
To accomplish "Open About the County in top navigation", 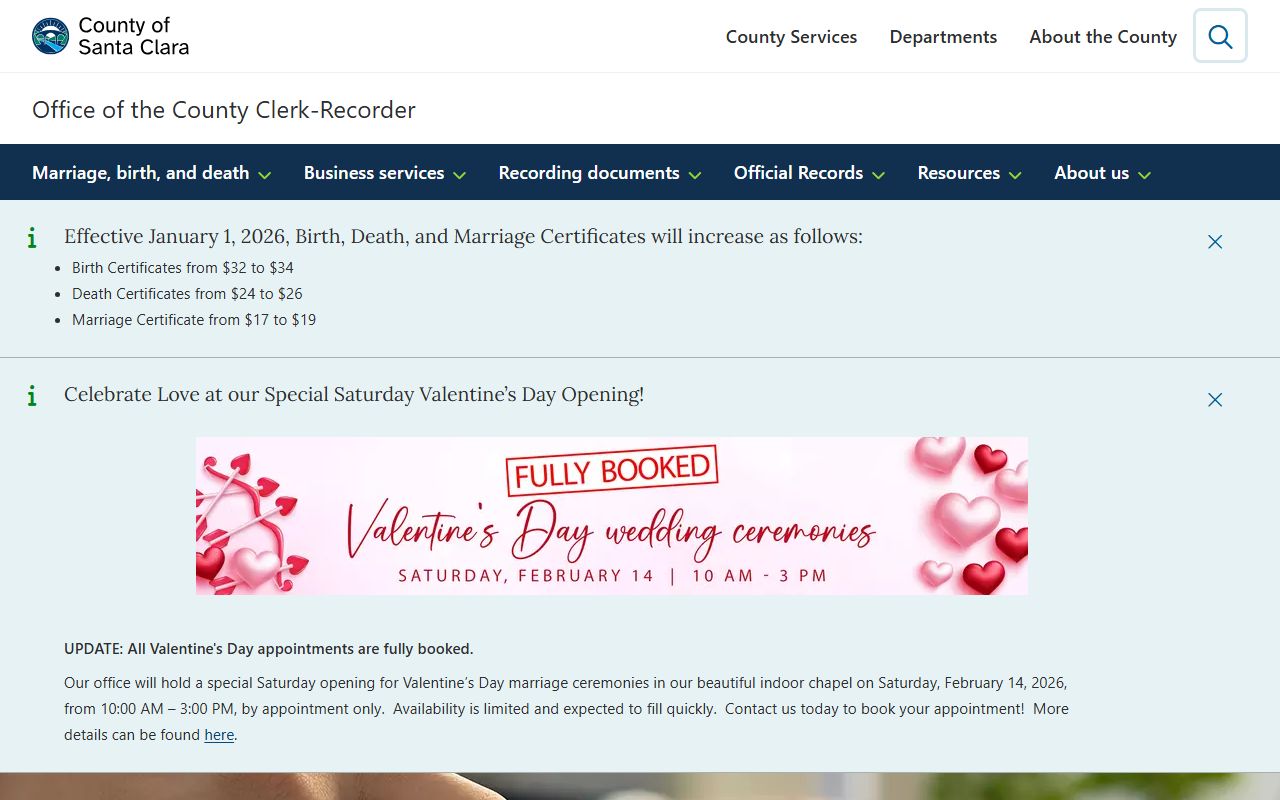I will pyautogui.click(x=1103, y=37).
